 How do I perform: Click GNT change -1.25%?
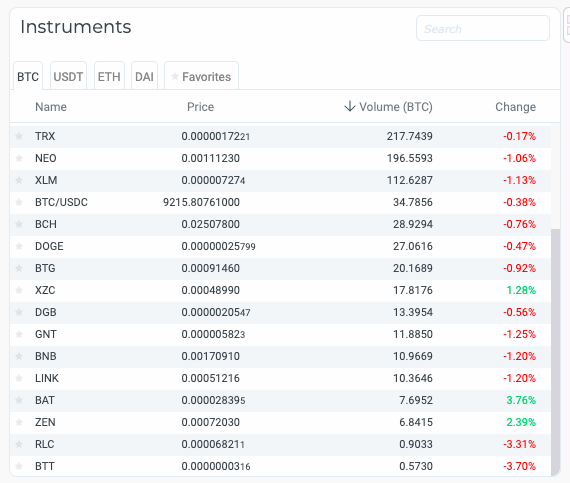[519, 334]
